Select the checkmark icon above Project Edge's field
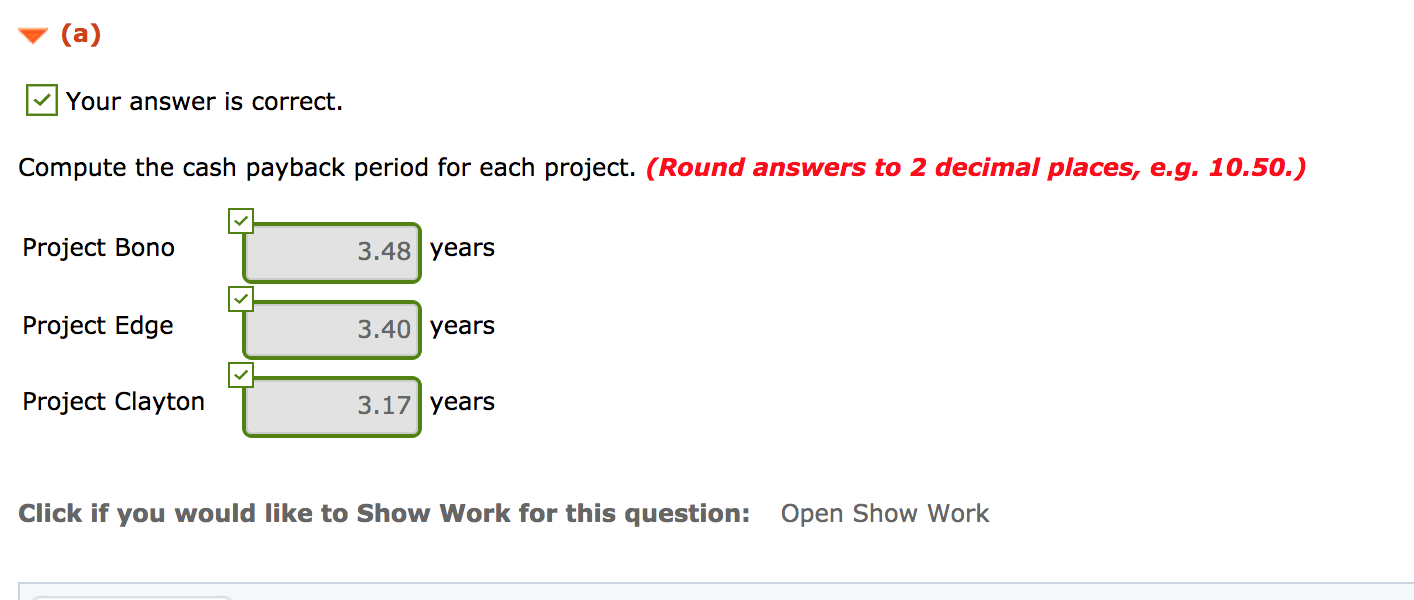The image size is (1414, 600). 240,298
